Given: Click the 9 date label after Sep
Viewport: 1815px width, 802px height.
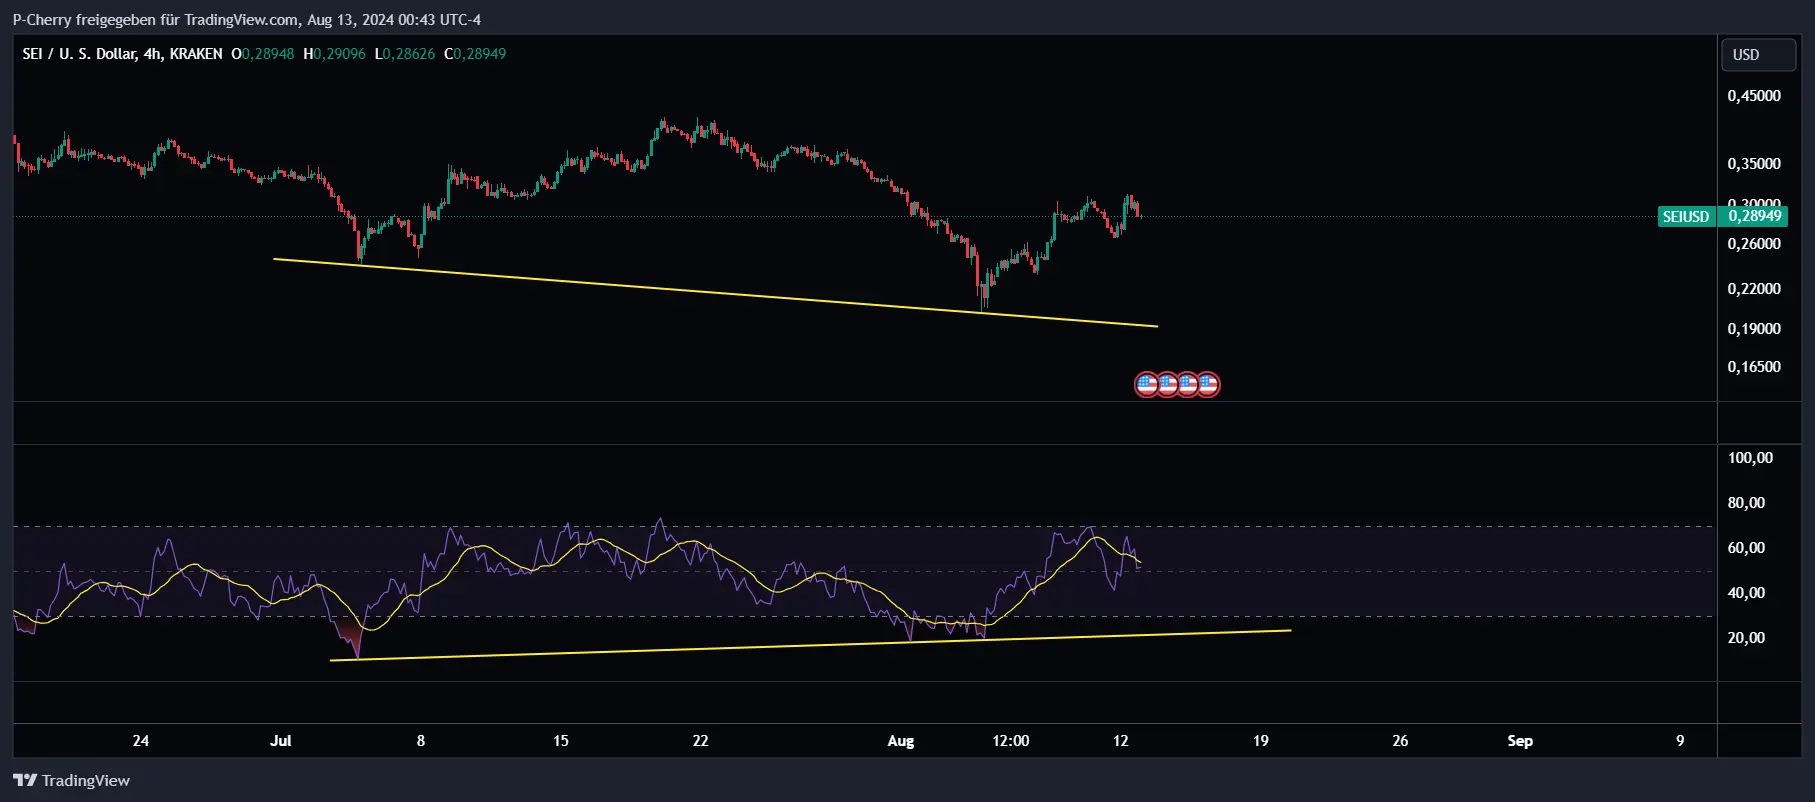Looking at the screenshot, I should point(1680,741).
